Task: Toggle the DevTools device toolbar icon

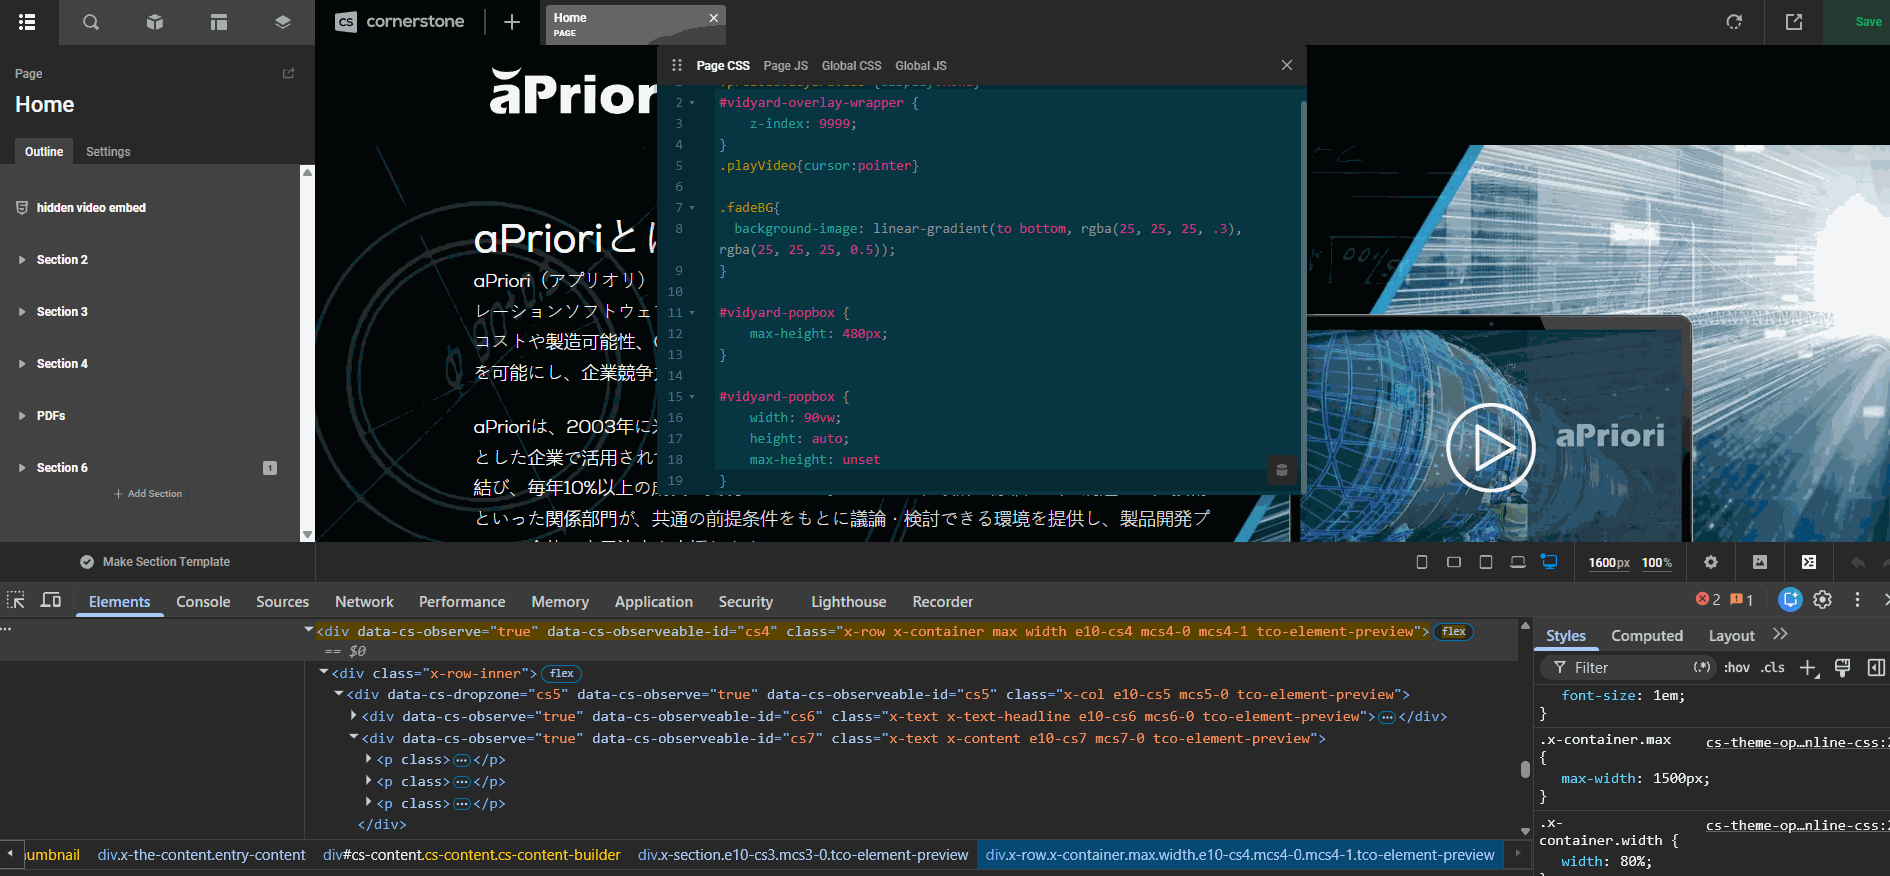Action: [51, 600]
